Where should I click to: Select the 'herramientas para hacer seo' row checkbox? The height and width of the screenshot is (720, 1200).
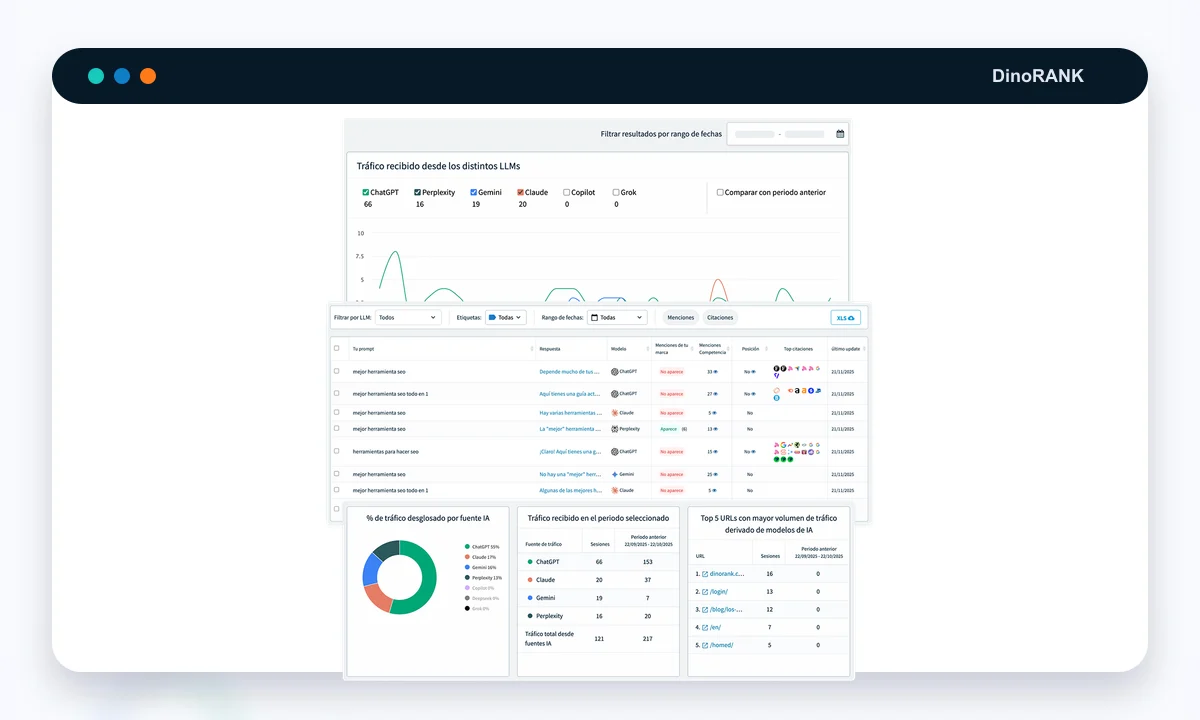[337, 451]
